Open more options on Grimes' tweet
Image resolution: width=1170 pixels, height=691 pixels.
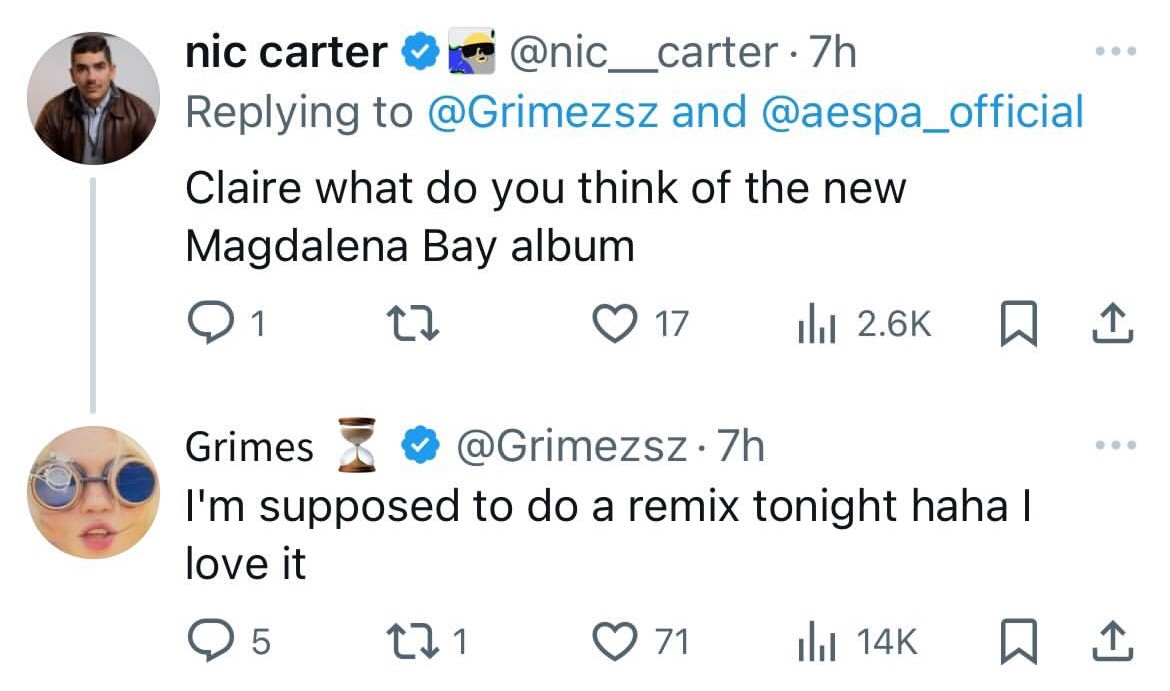(x=1118, y=443)
